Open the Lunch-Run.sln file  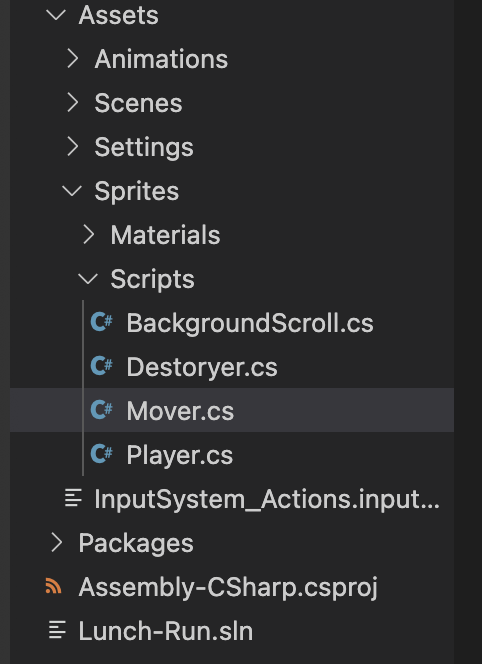pyautogui.click(x=166, y=631)
